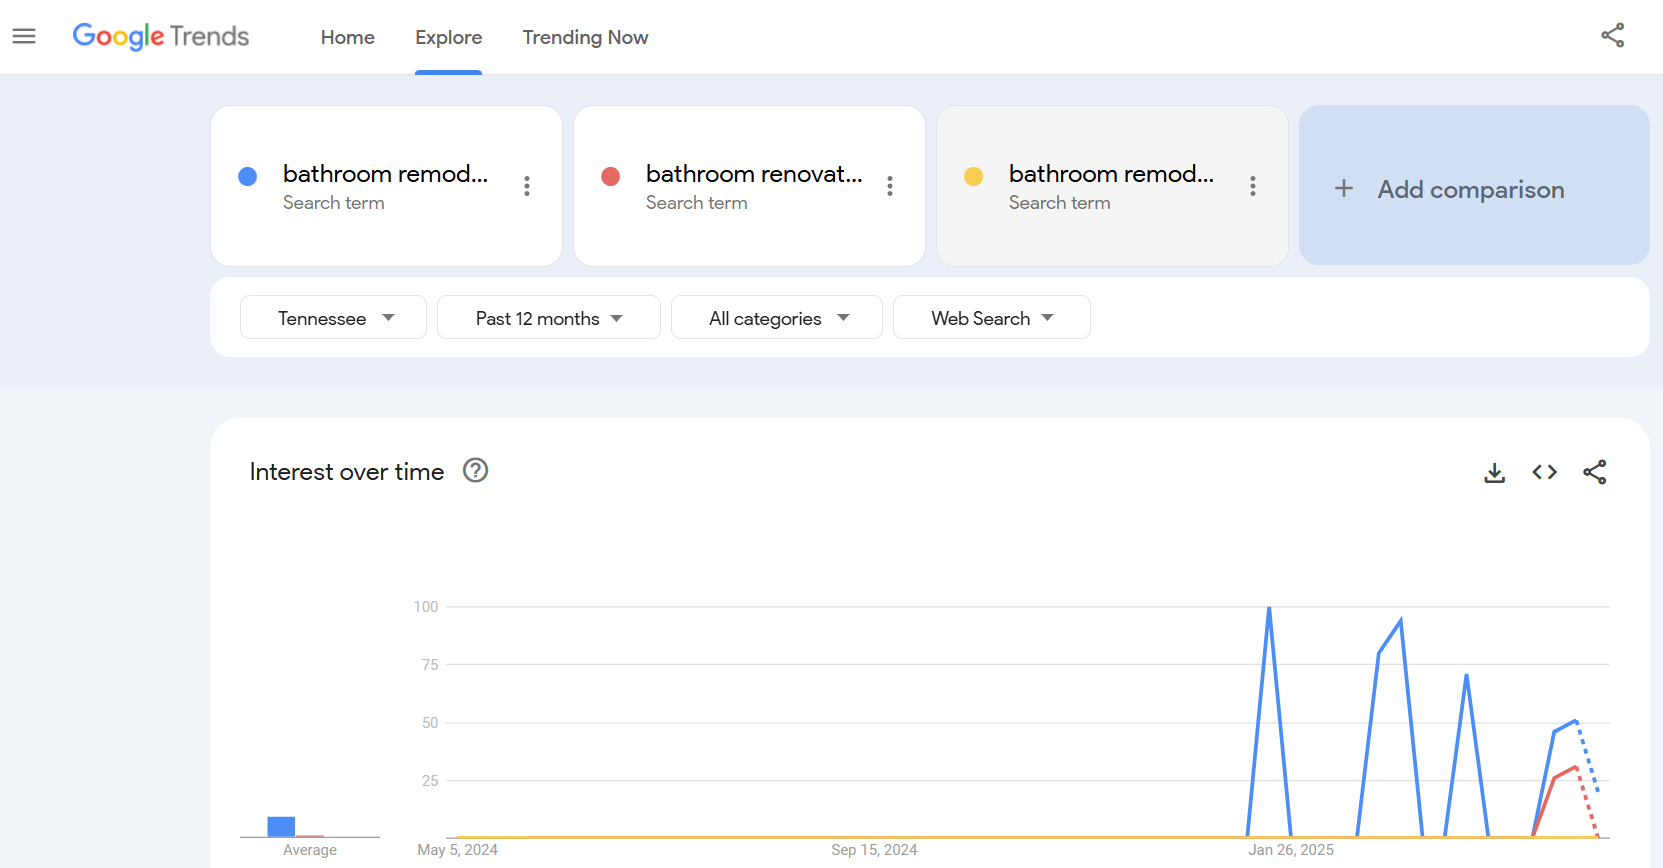1663x868 pixels.
Task: Click the blue color dot of first term
Action: [x=248, y=177]
